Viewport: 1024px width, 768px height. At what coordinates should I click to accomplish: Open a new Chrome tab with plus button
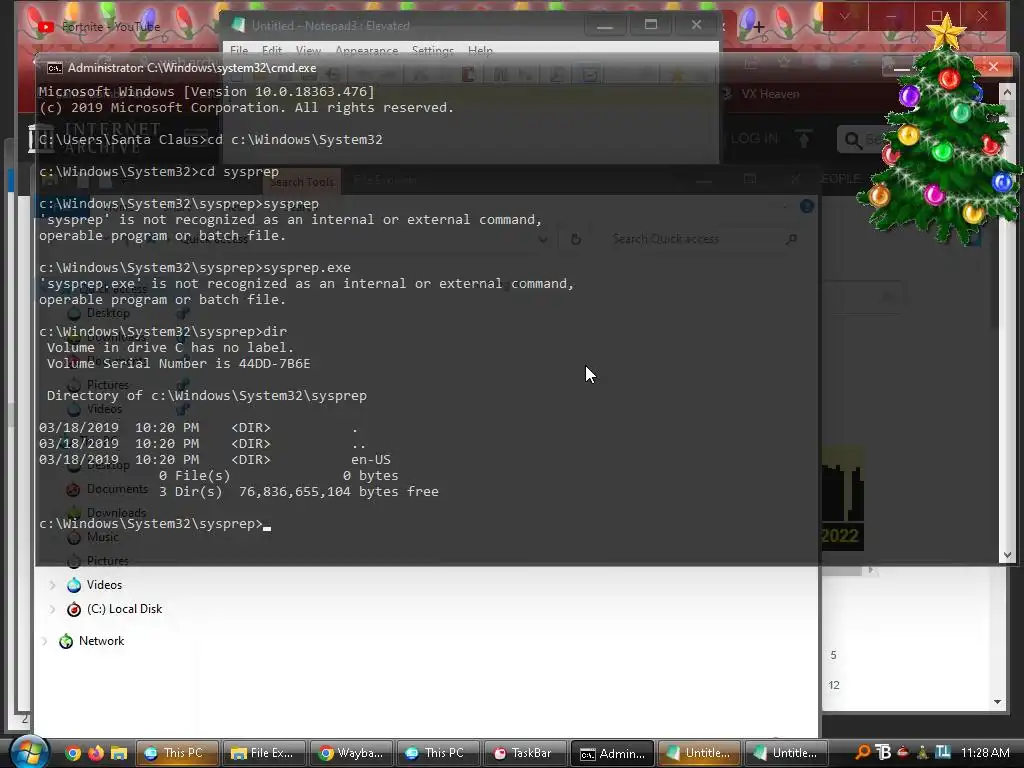[x=758, y=27]
